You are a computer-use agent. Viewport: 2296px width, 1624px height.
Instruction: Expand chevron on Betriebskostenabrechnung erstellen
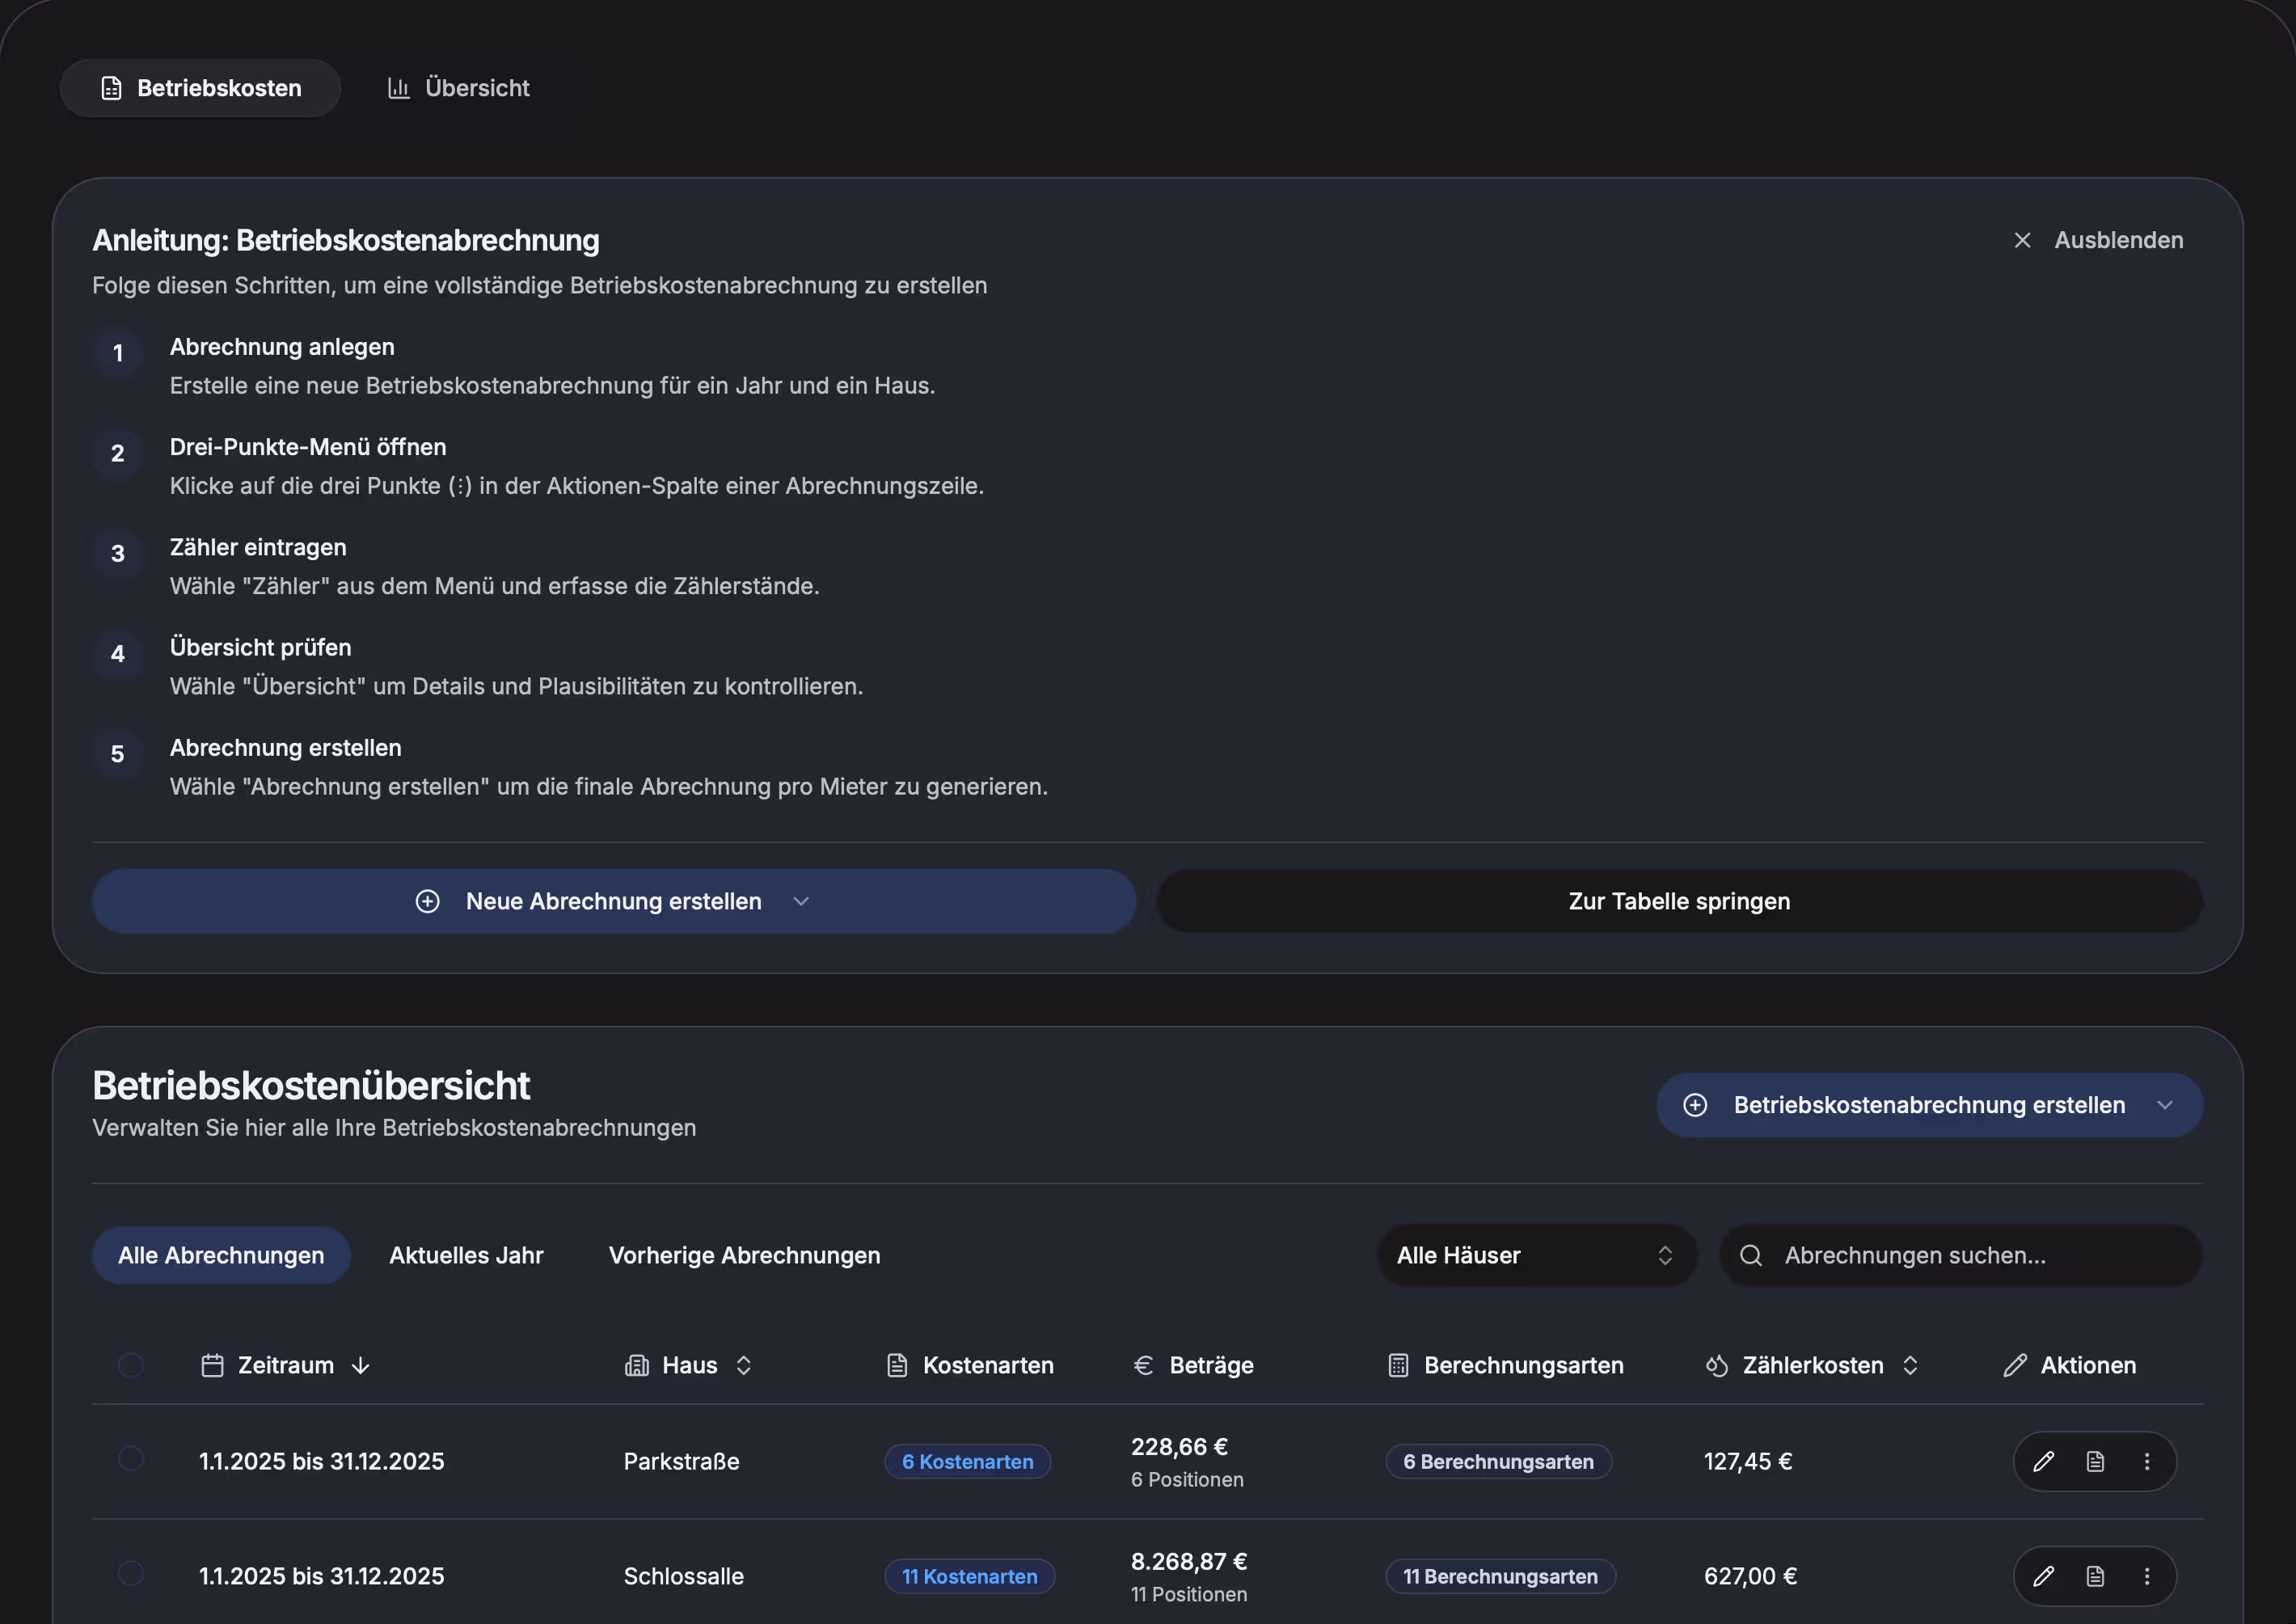(2165, 1105)
